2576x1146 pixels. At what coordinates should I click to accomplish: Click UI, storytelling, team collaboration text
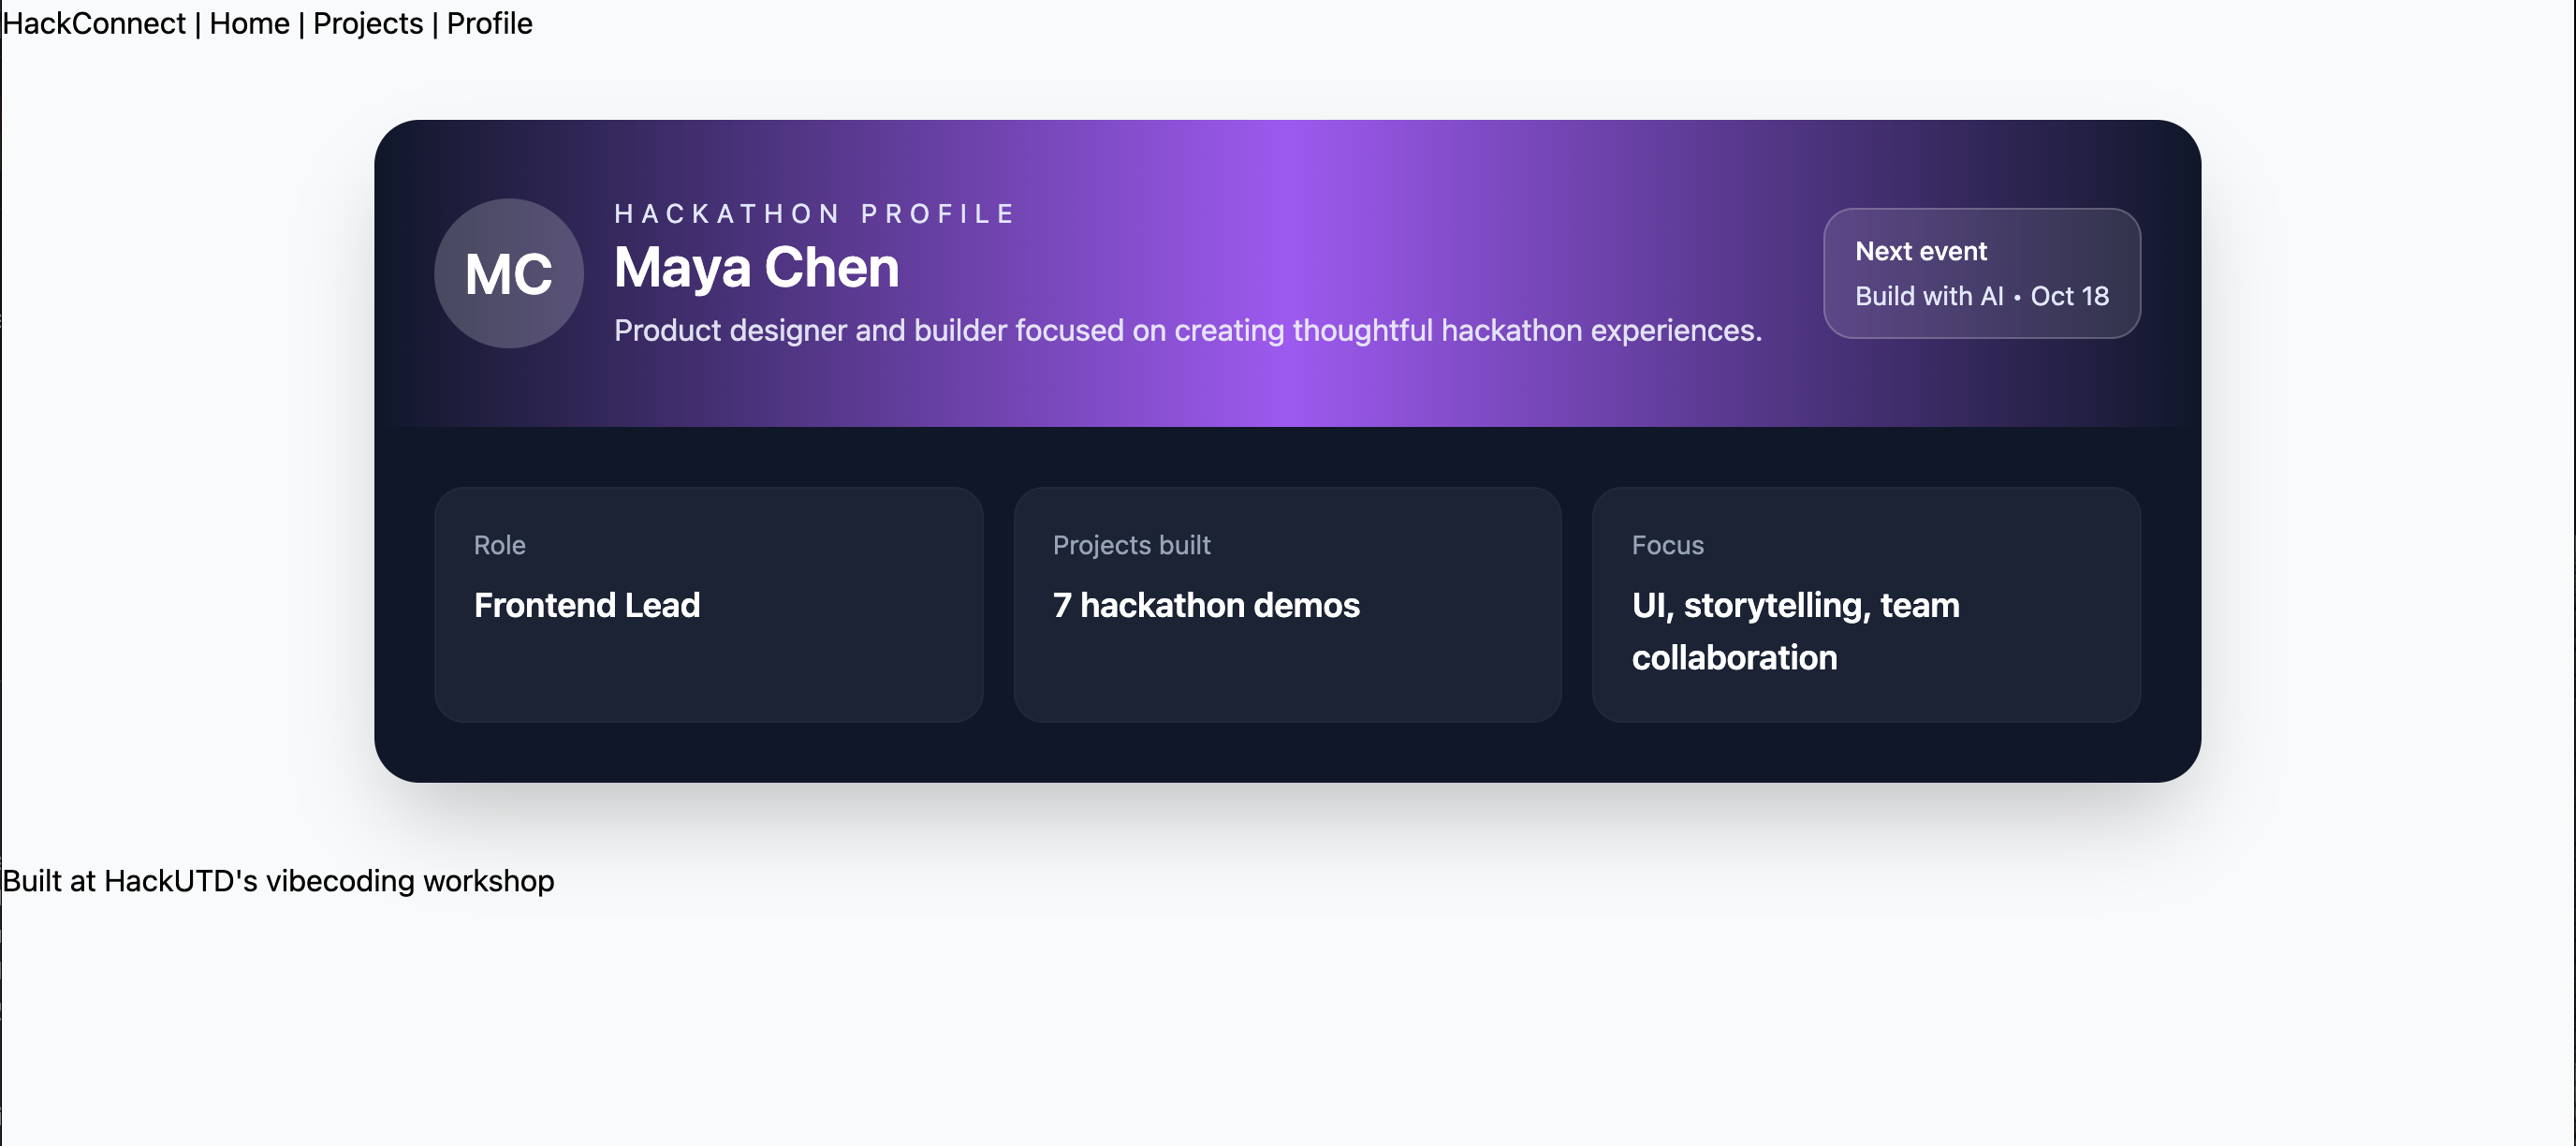pos(1795,631)
